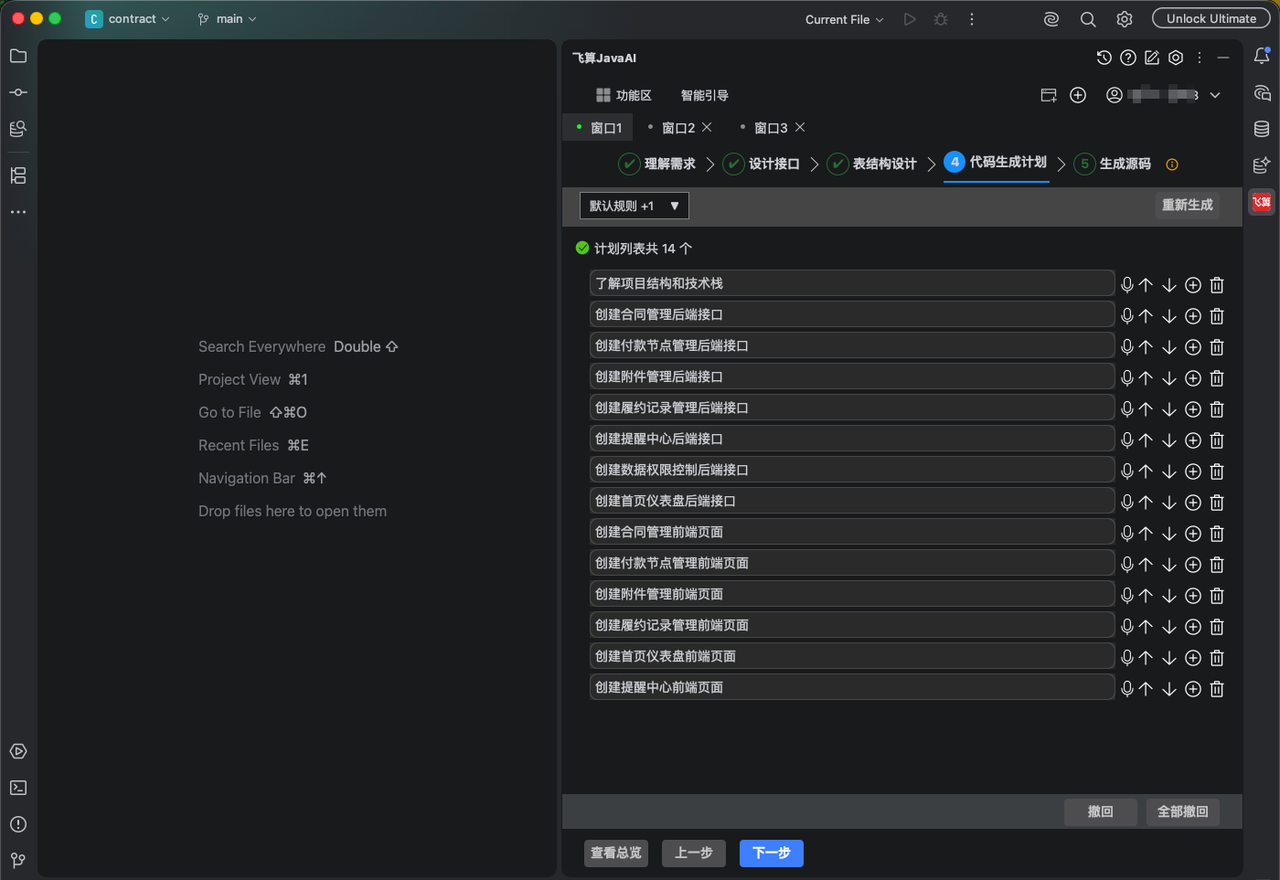Delete the 创建首页仪表盘后端接口 plan item
The width and height of the screenshot is (1280, 880).
(x=1217, y=502)
